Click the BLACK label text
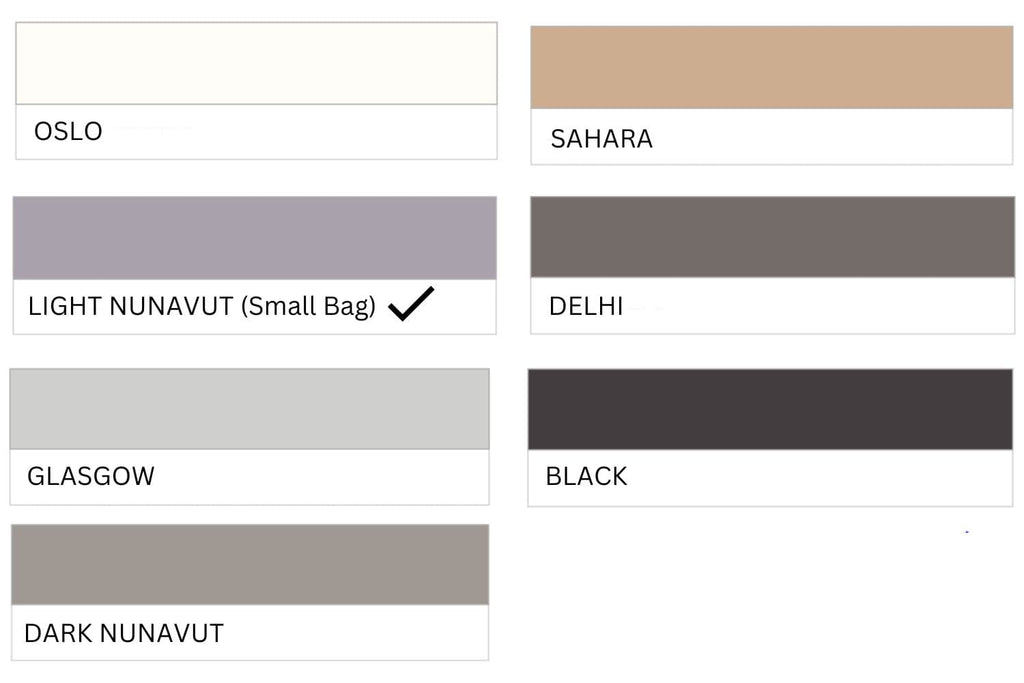1024x683 pixels. [x=586, y=476]
